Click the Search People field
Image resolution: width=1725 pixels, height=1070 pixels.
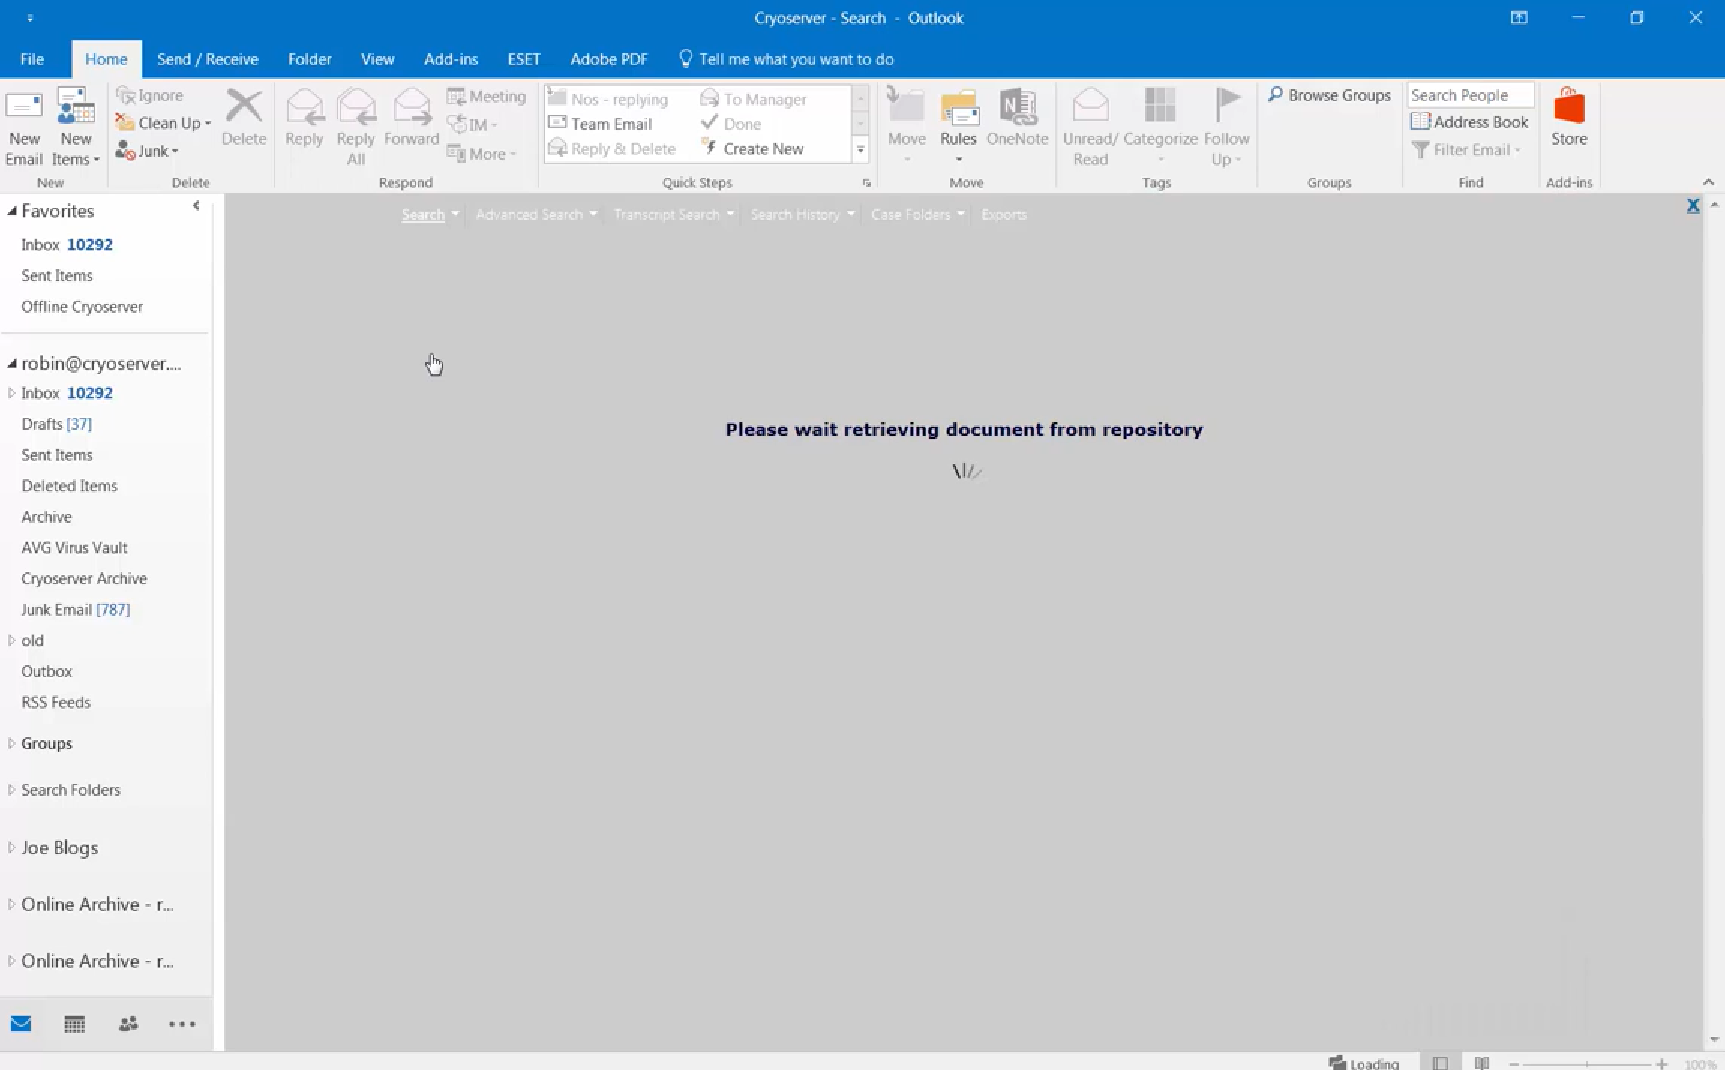[1470, 95]
